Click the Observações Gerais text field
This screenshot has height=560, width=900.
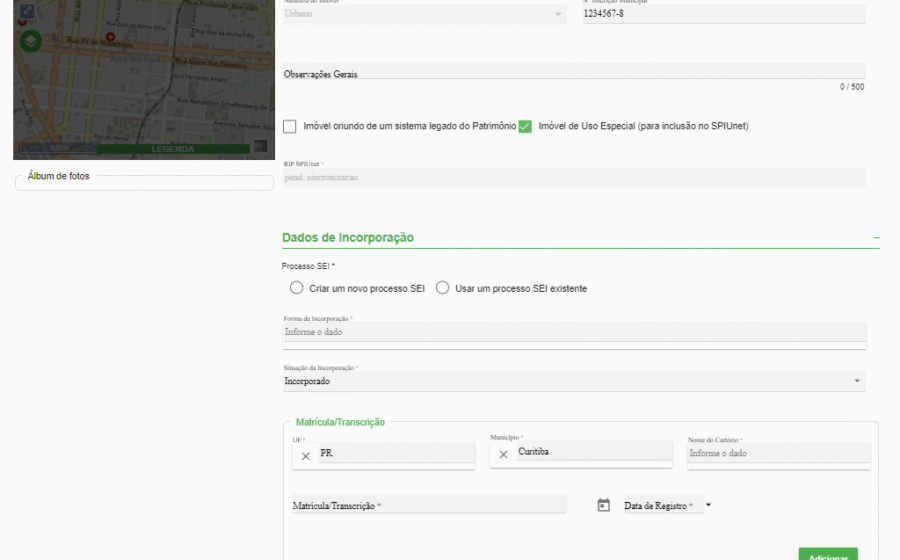tap(574, 71)
